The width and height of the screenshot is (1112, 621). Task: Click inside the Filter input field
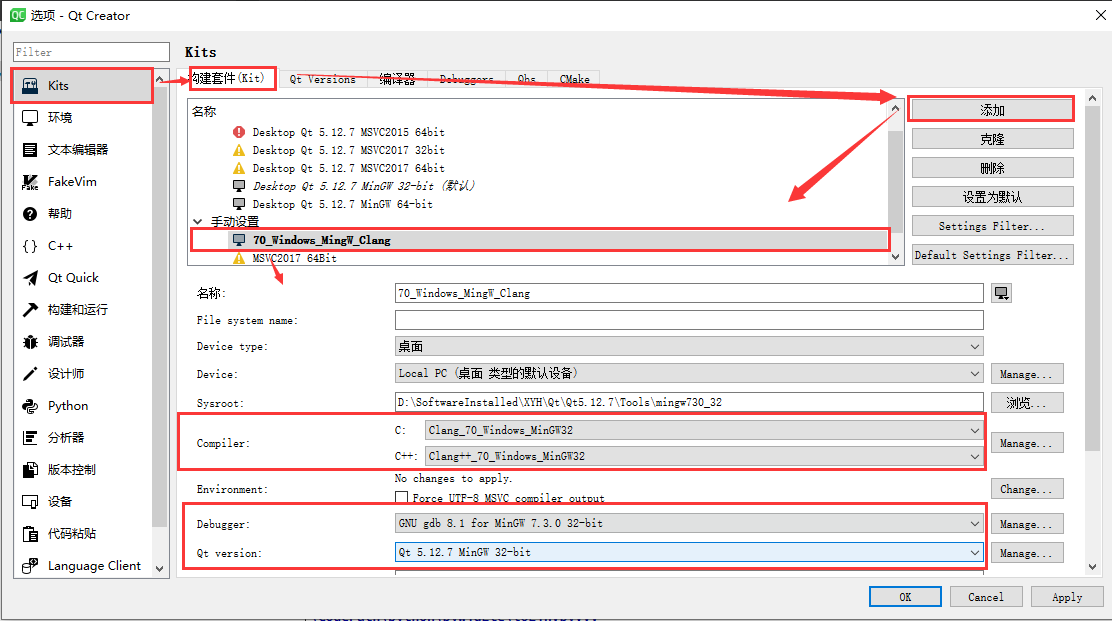[90, 51]
